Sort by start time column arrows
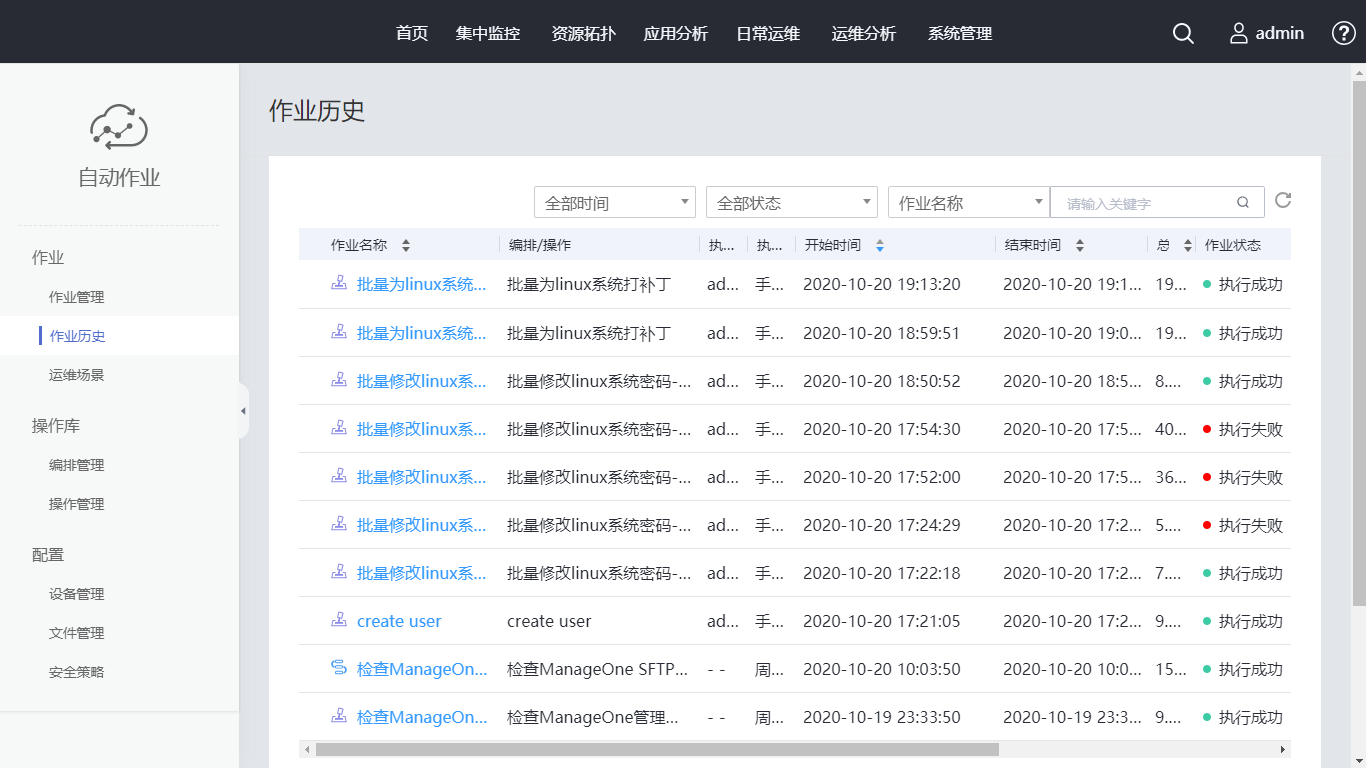This screenshot has width=1366, height=768. click(880, 245)
